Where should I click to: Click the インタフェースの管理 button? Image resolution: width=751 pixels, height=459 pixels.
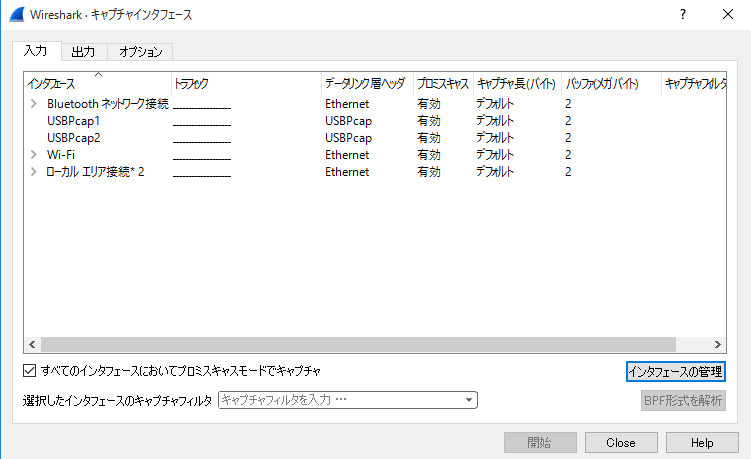[x=676, y=372]
